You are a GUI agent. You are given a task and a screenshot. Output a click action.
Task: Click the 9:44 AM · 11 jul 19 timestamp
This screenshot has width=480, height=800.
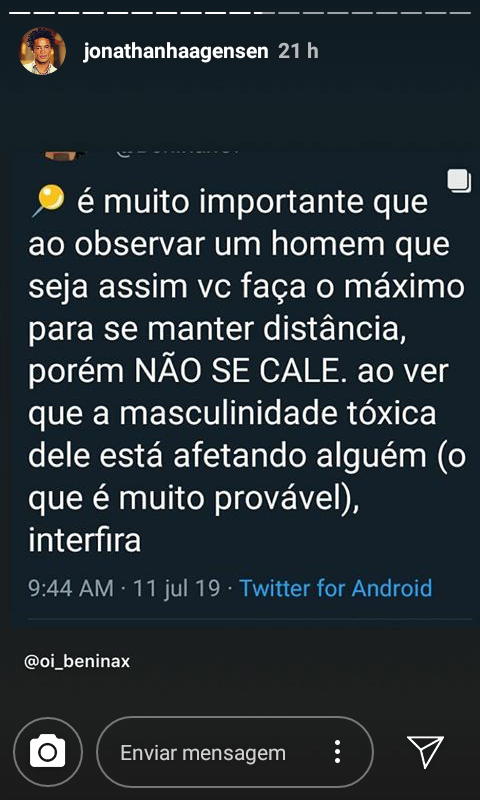pos(124,588)
